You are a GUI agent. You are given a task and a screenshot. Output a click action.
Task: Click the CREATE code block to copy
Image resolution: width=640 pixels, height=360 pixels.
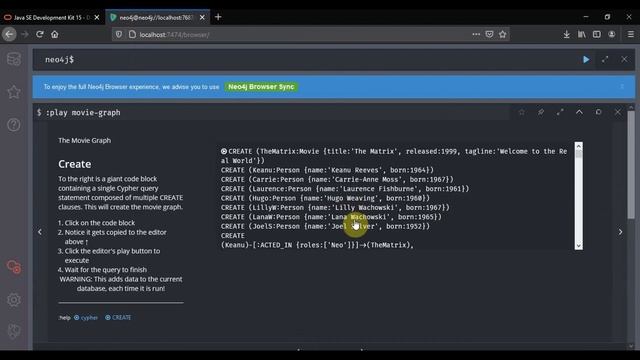tap(395, 198)
